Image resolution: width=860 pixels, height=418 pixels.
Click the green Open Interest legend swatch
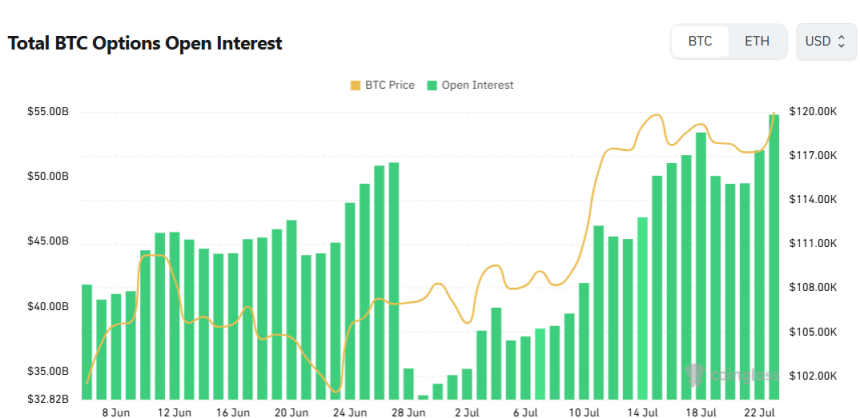tap(432, 85)
